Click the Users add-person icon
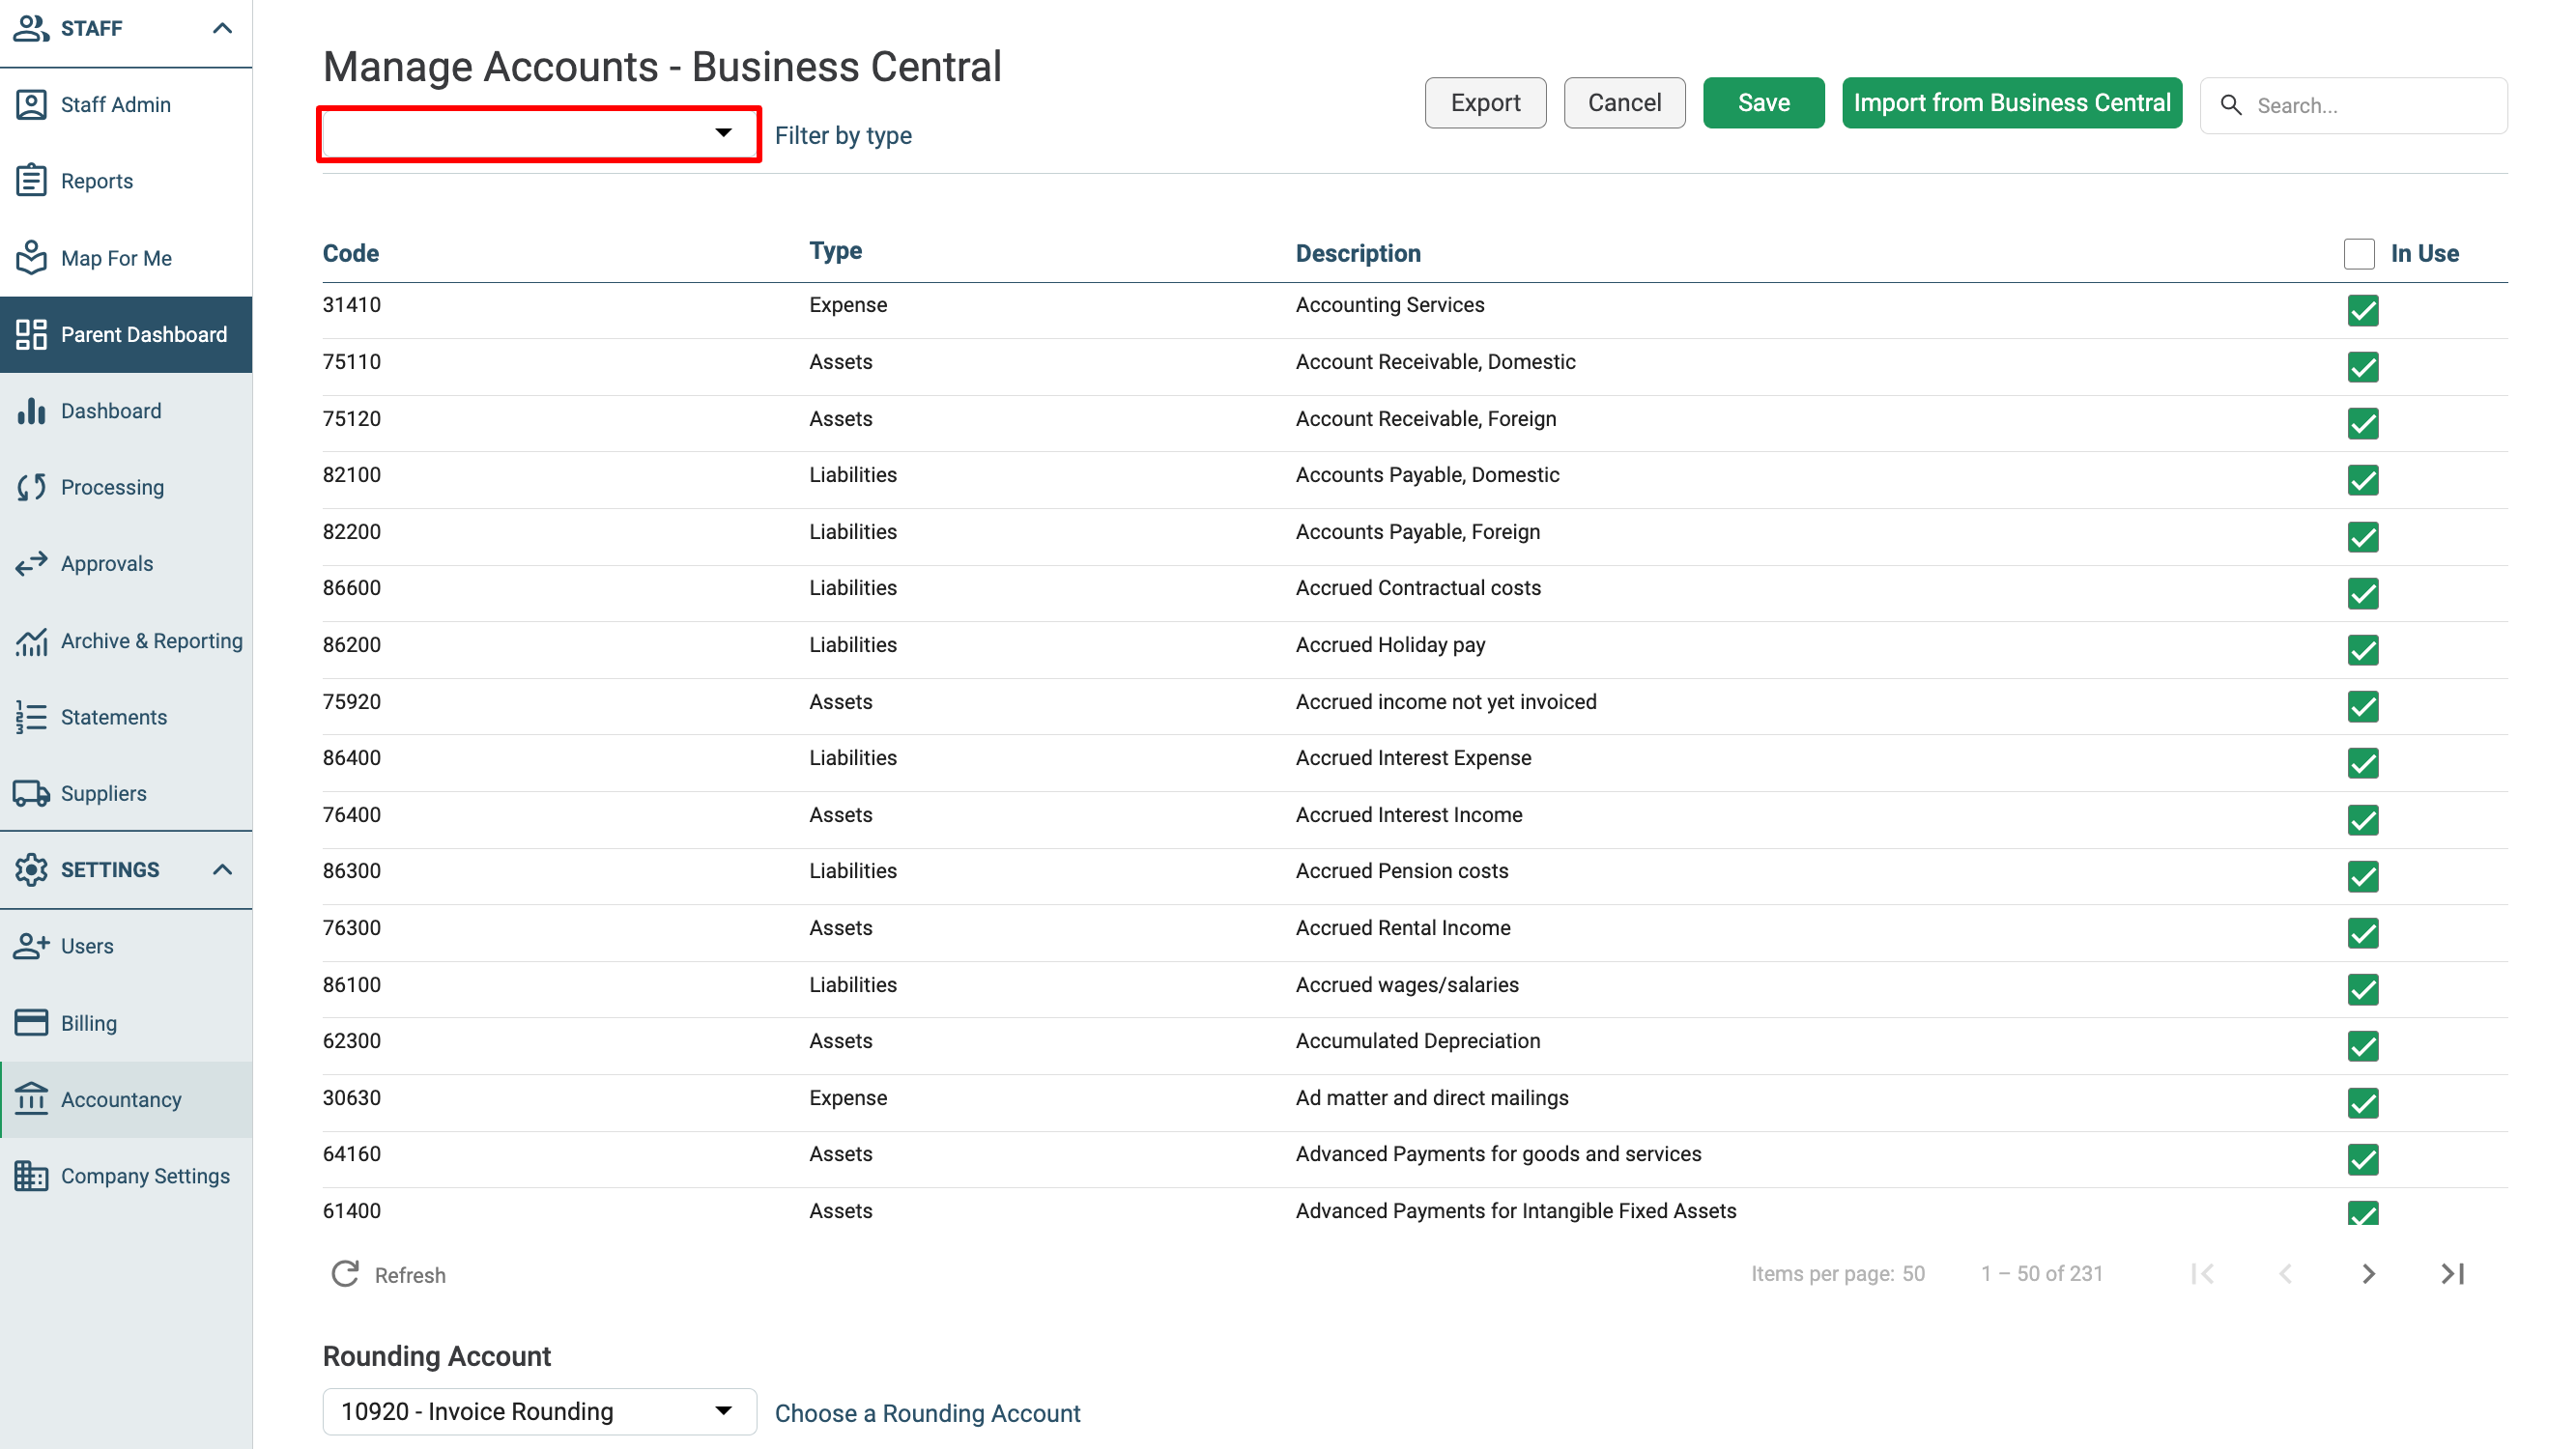2576x1449 pixels. click(x=31, y=946)
